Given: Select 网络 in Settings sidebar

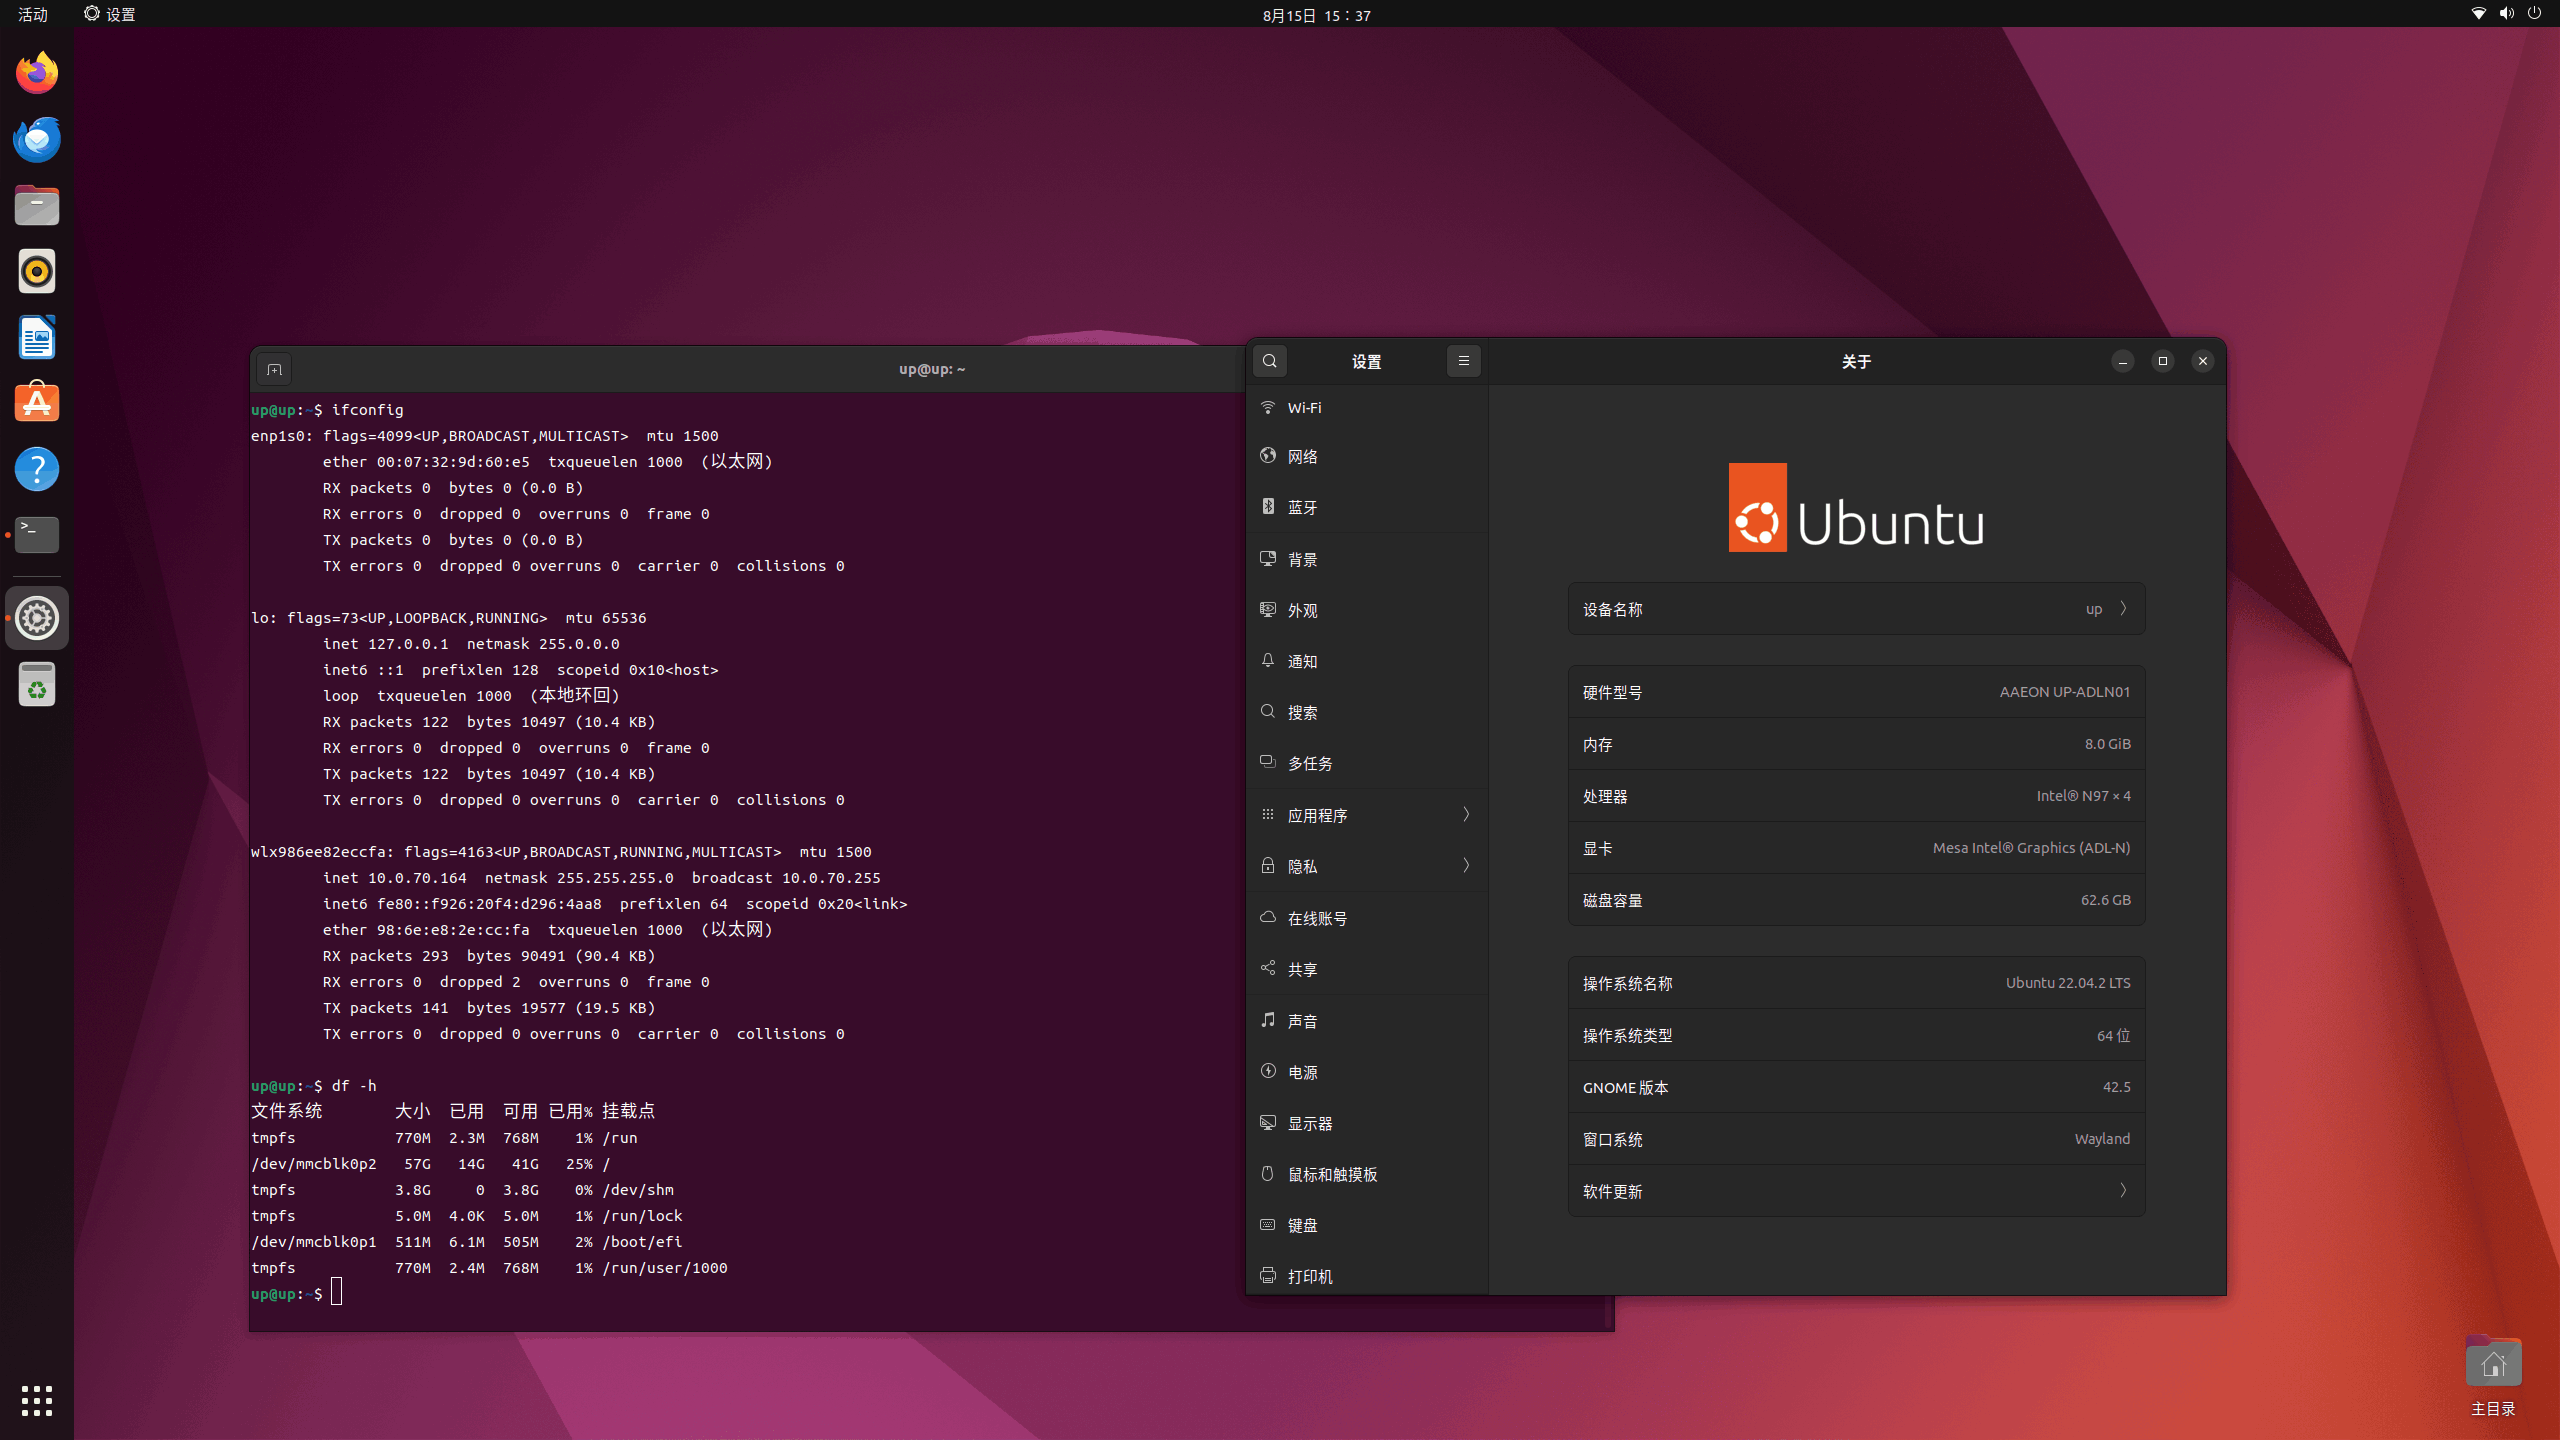Looking at the screenshot, I should (x=1367, y=456).
